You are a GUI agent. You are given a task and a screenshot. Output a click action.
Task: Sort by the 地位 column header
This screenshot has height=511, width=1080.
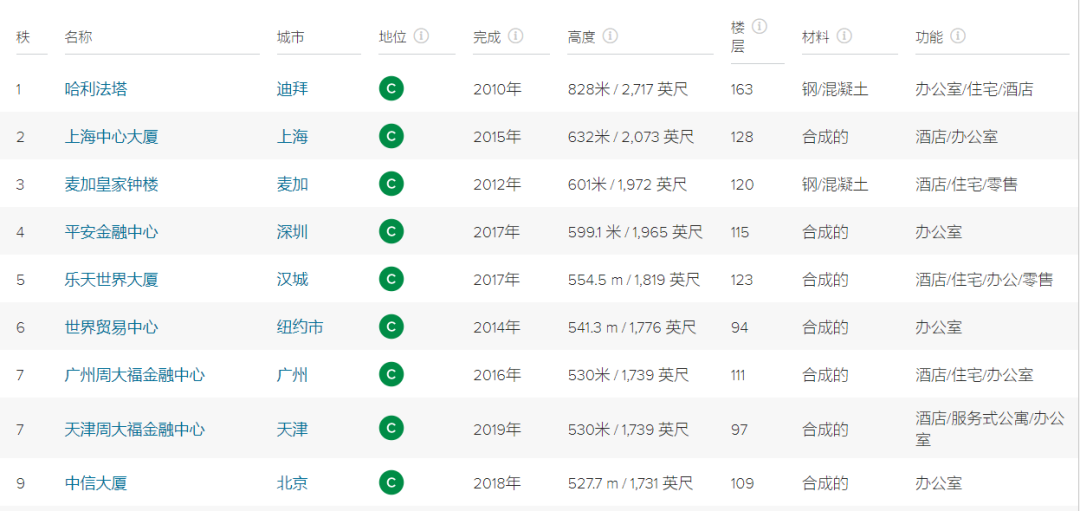(x=392, y=36)
